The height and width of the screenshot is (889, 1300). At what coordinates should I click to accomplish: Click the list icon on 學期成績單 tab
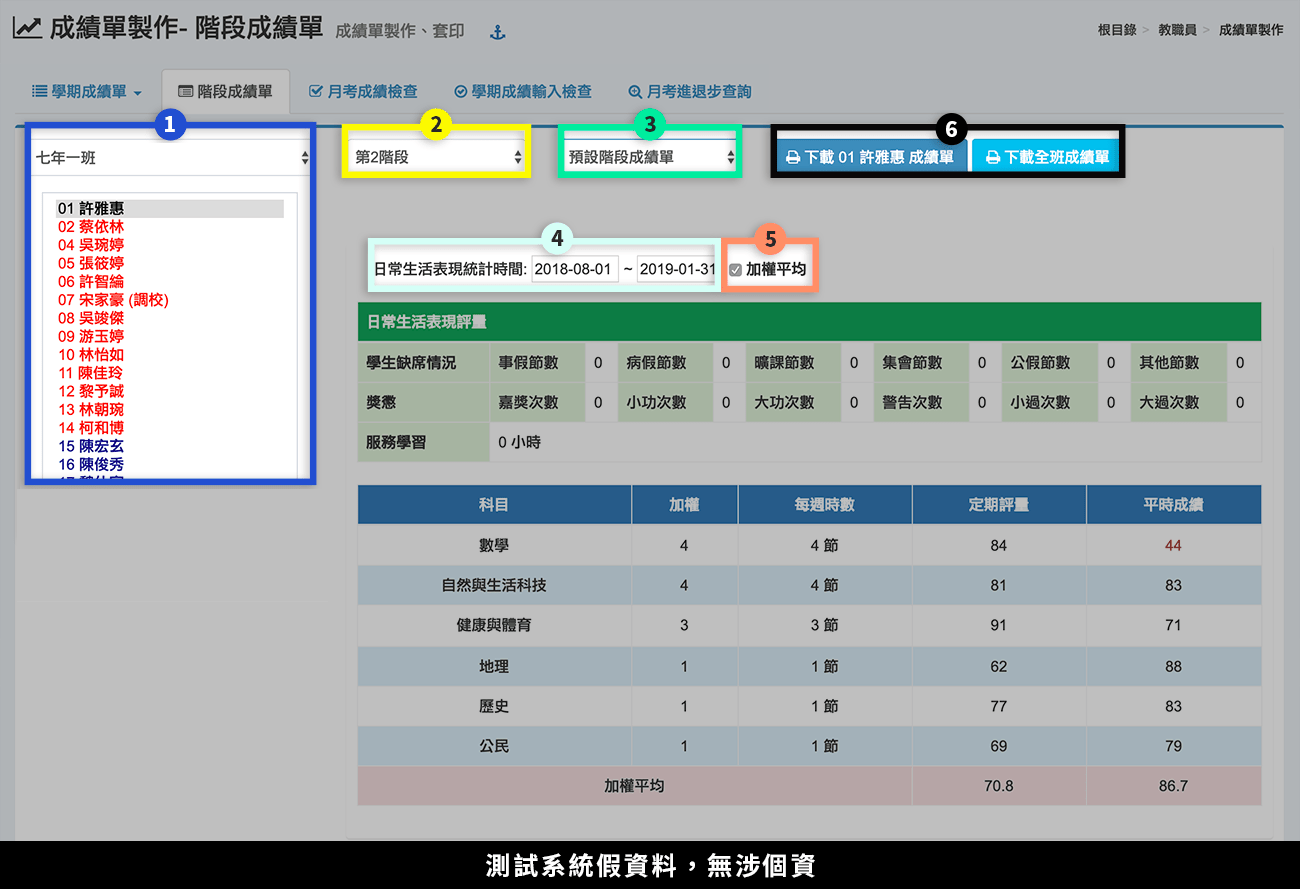click(40, 91)
